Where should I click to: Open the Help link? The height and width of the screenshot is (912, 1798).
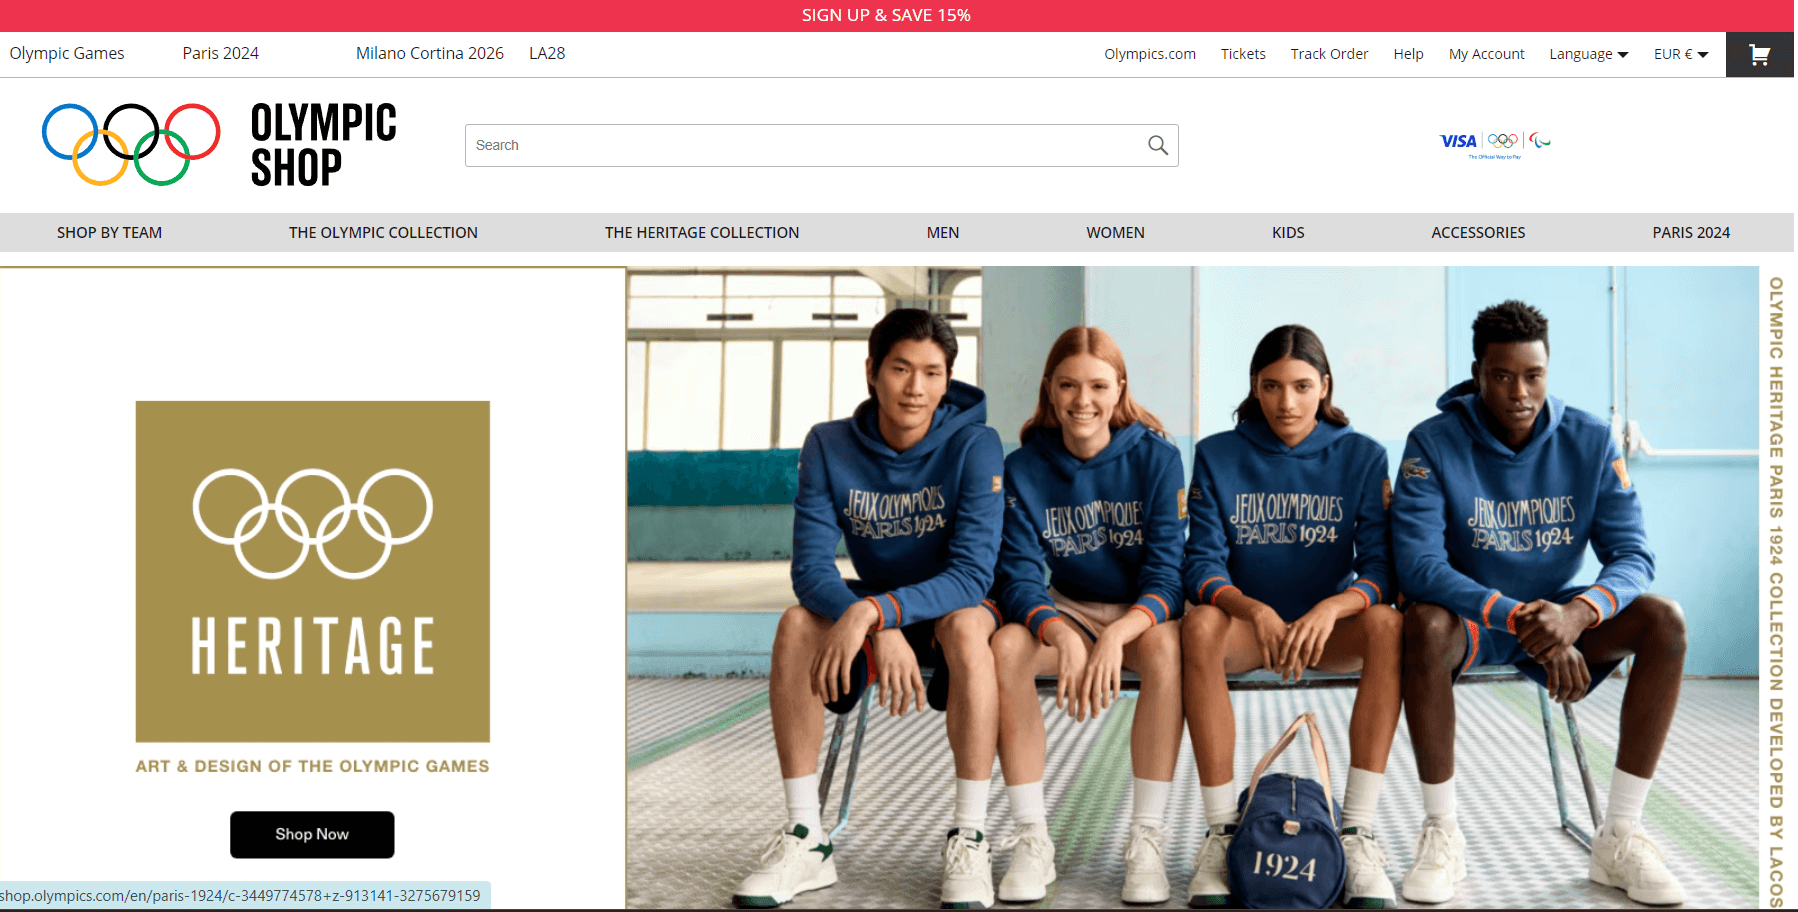(1408, 54)
